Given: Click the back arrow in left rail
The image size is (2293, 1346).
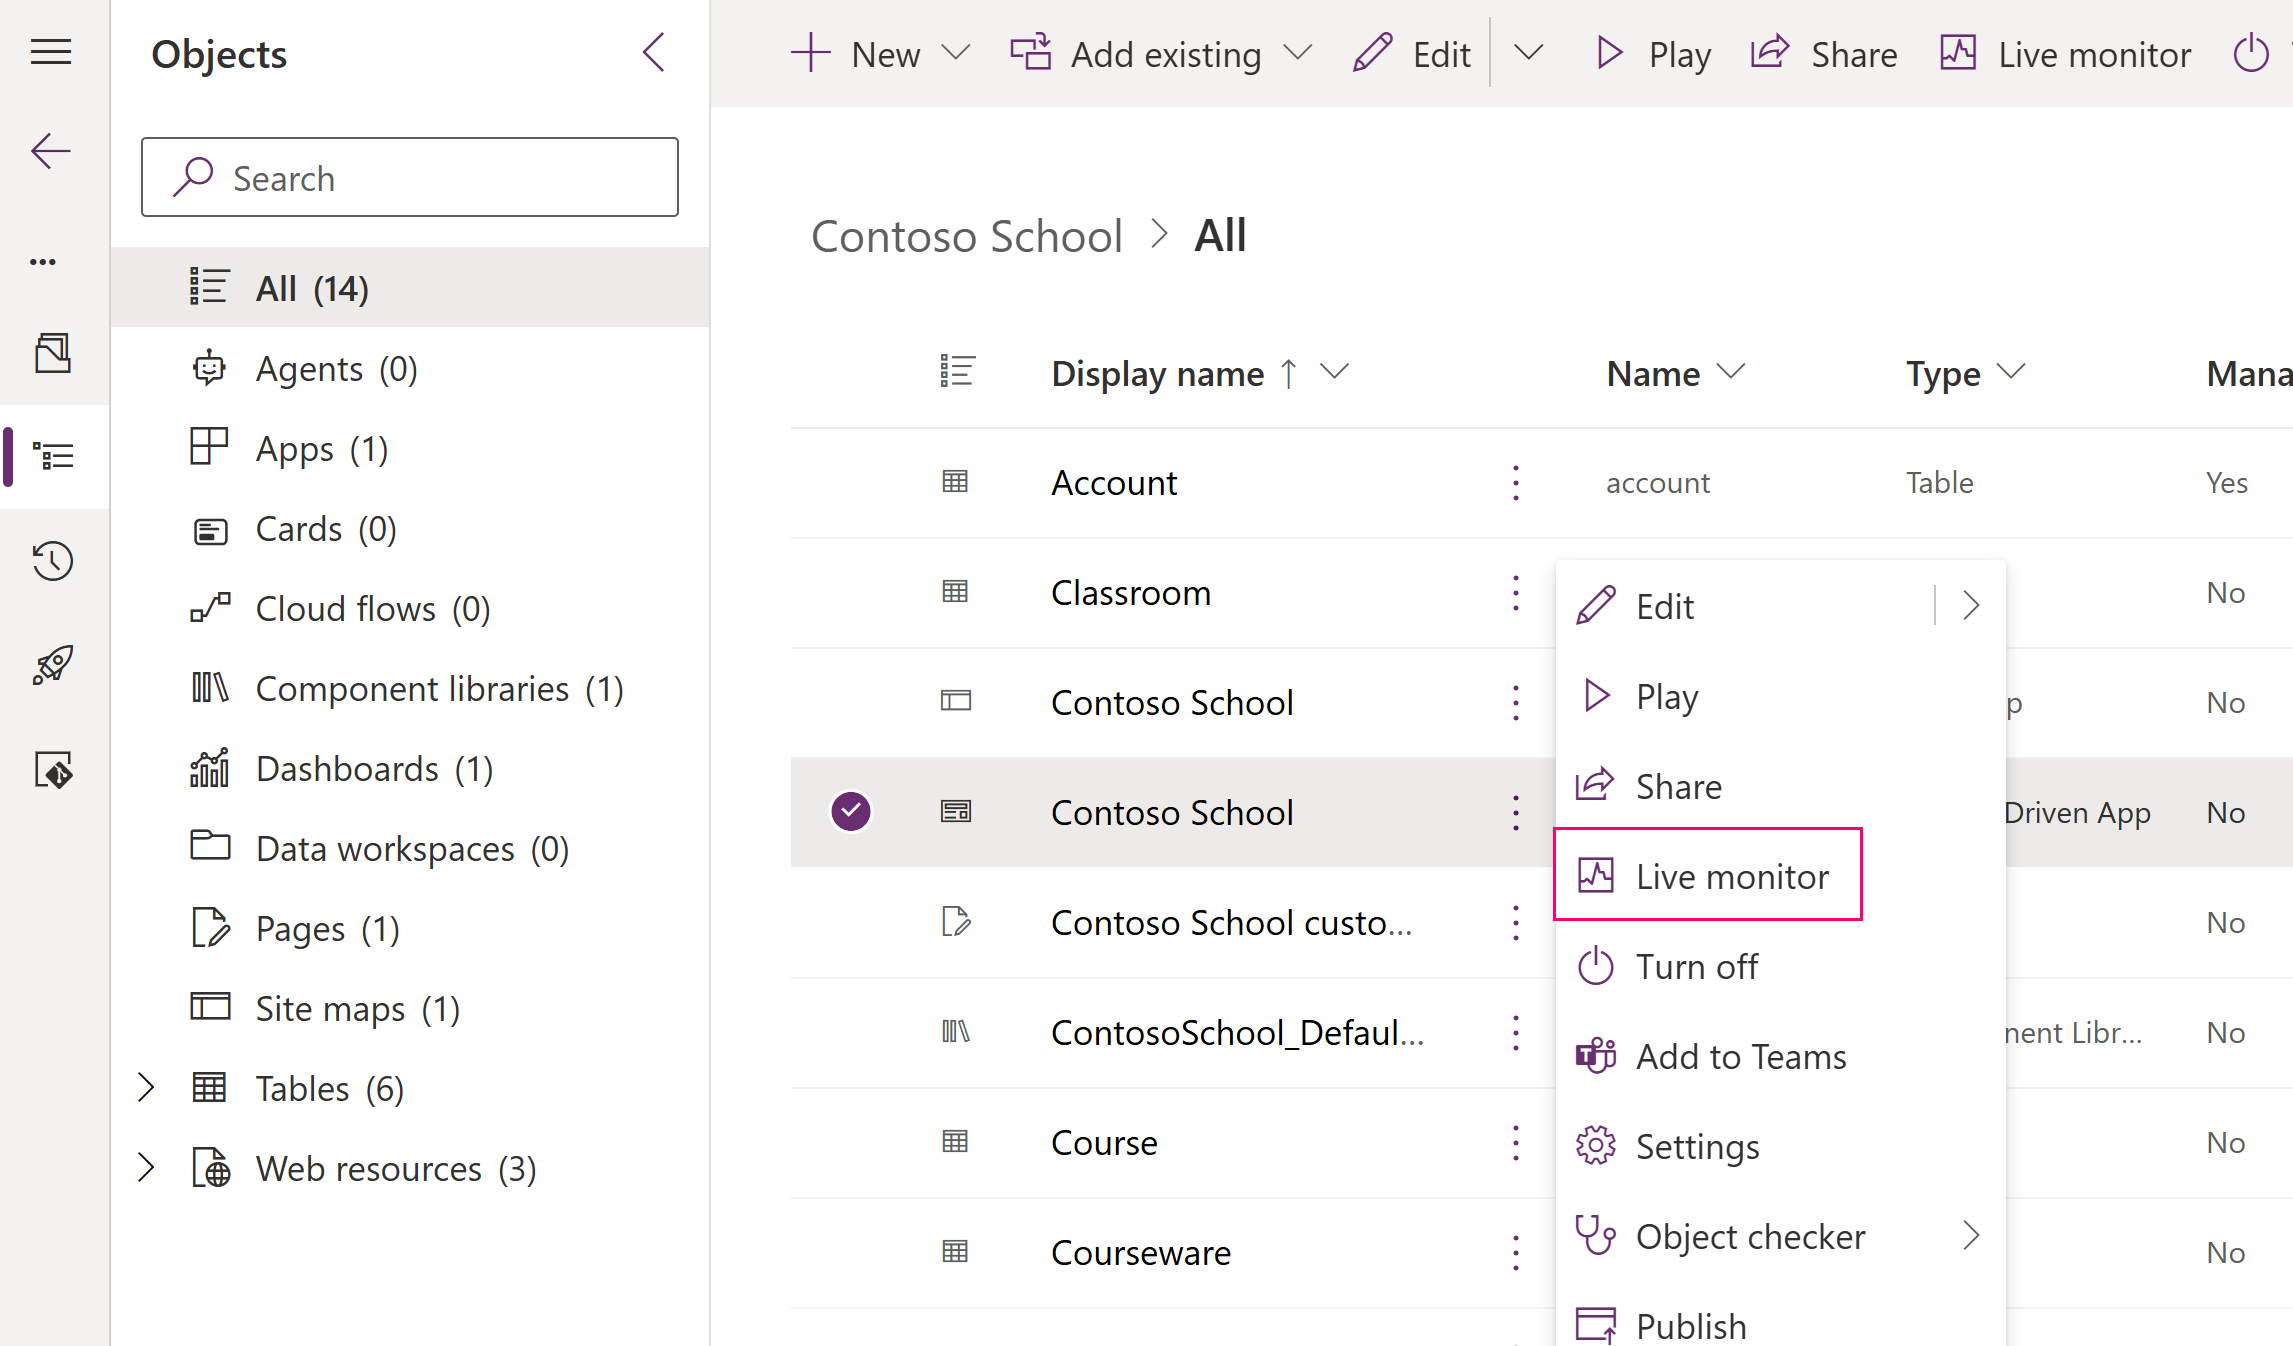Looking at the screenshot, I should (51, 151).
